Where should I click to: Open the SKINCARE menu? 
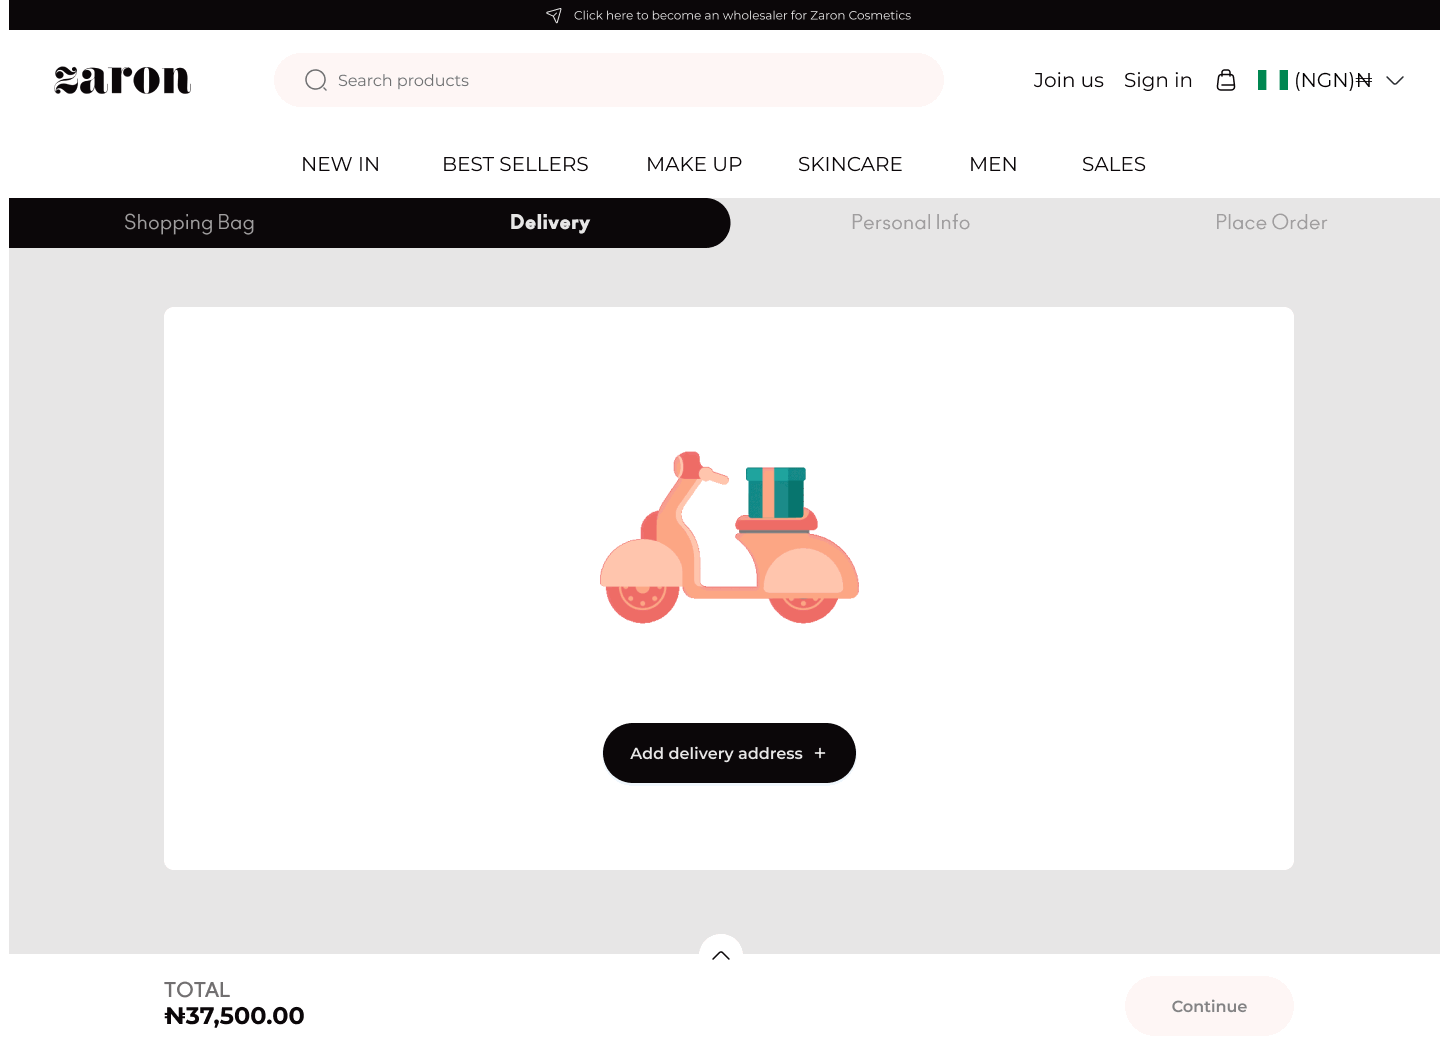click(x=850, y=164)
